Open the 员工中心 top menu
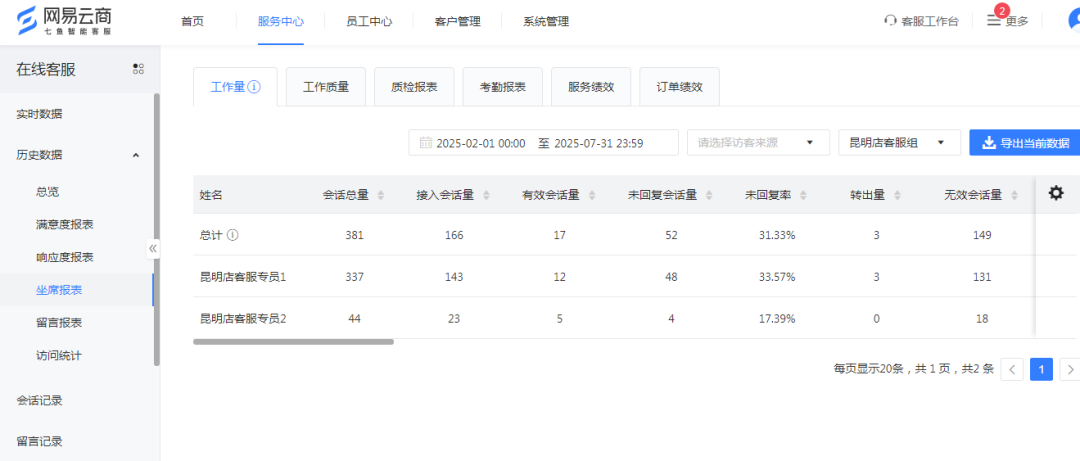Screen dimensions: 1080x461 point(369,21)
